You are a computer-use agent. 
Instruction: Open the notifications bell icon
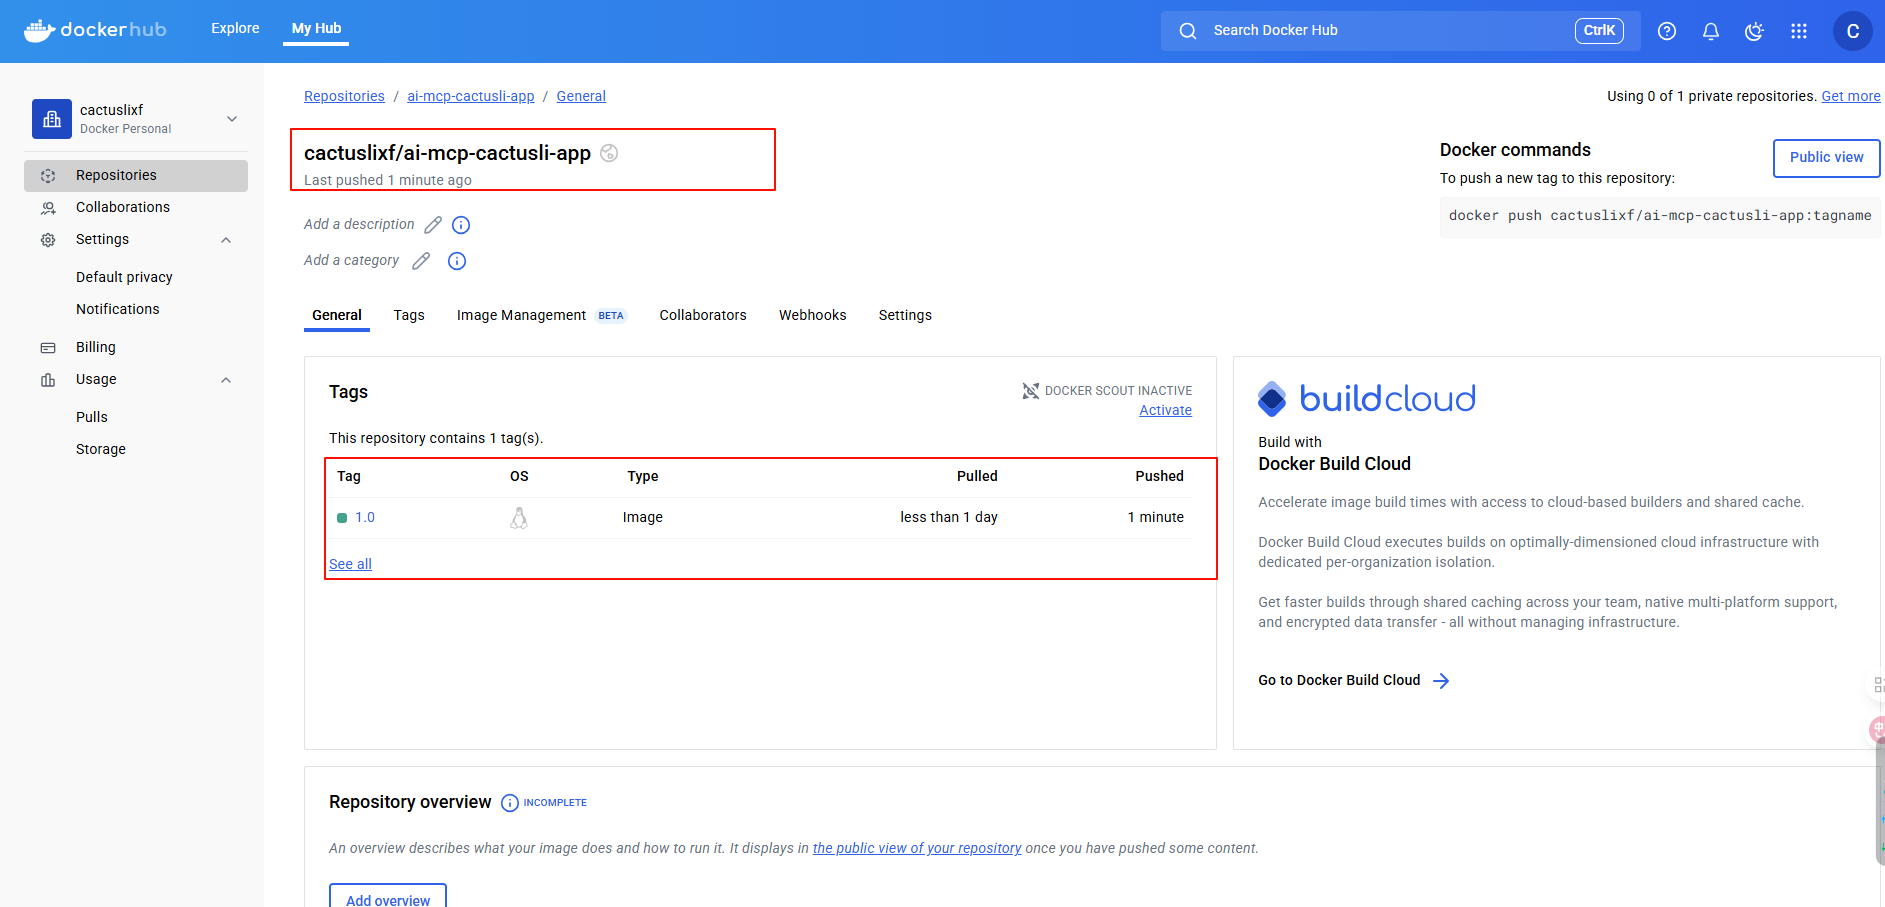1711,31
